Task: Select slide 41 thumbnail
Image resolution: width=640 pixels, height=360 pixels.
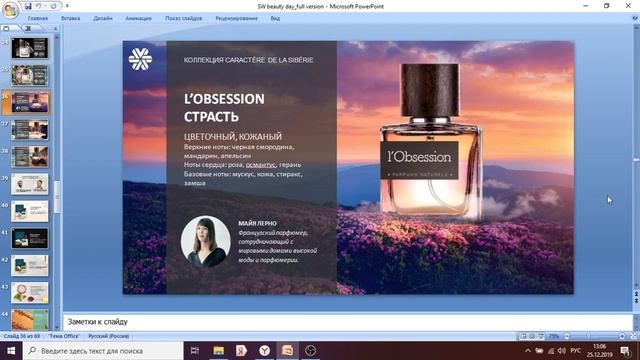Action: point(30,238)
